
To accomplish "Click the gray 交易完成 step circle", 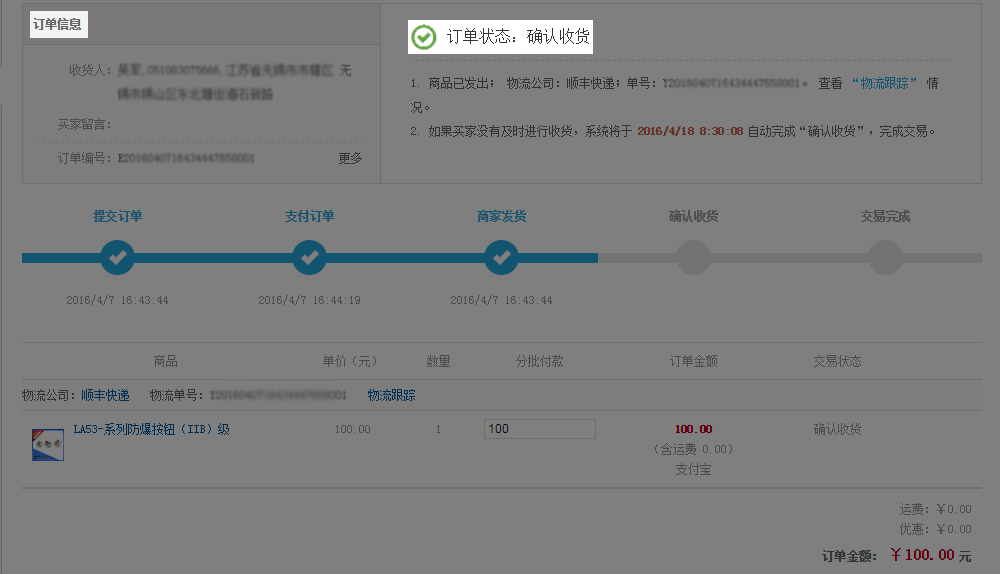I will (885, 258).
